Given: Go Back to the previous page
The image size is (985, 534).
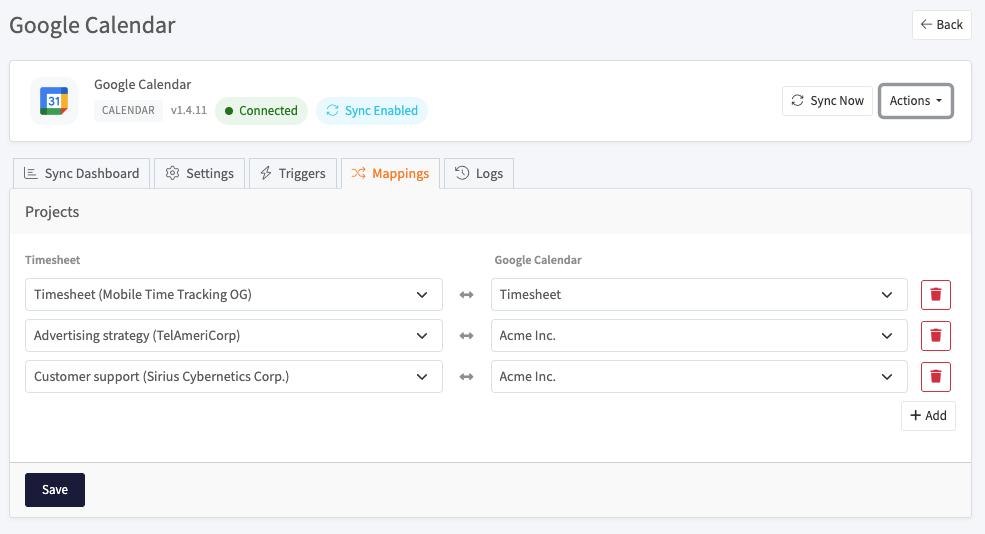Looking at the screenshot, I should (x=942, y=25).
